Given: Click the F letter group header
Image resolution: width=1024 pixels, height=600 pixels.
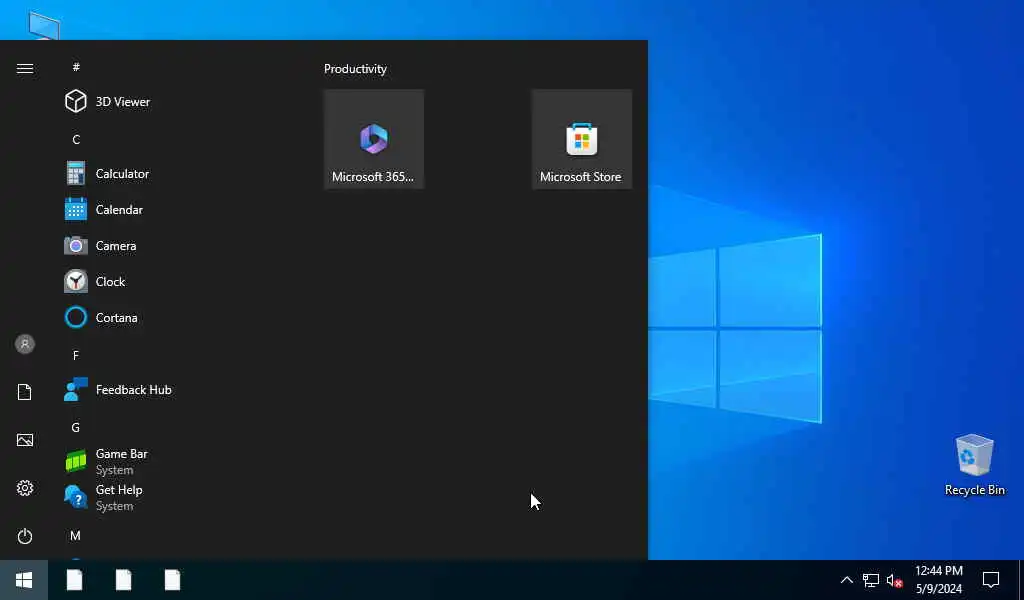Looking at the screenshot, I should 76,355.
